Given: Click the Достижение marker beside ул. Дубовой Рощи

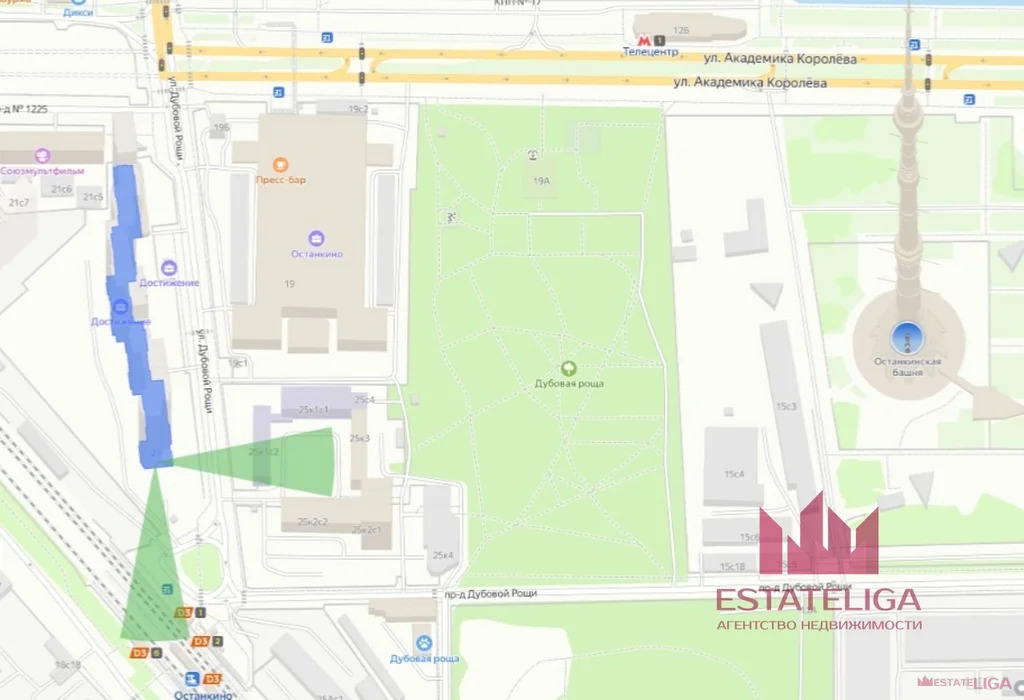Looking at the screenshot, I should pyautogui.click(x=169, y=267).
